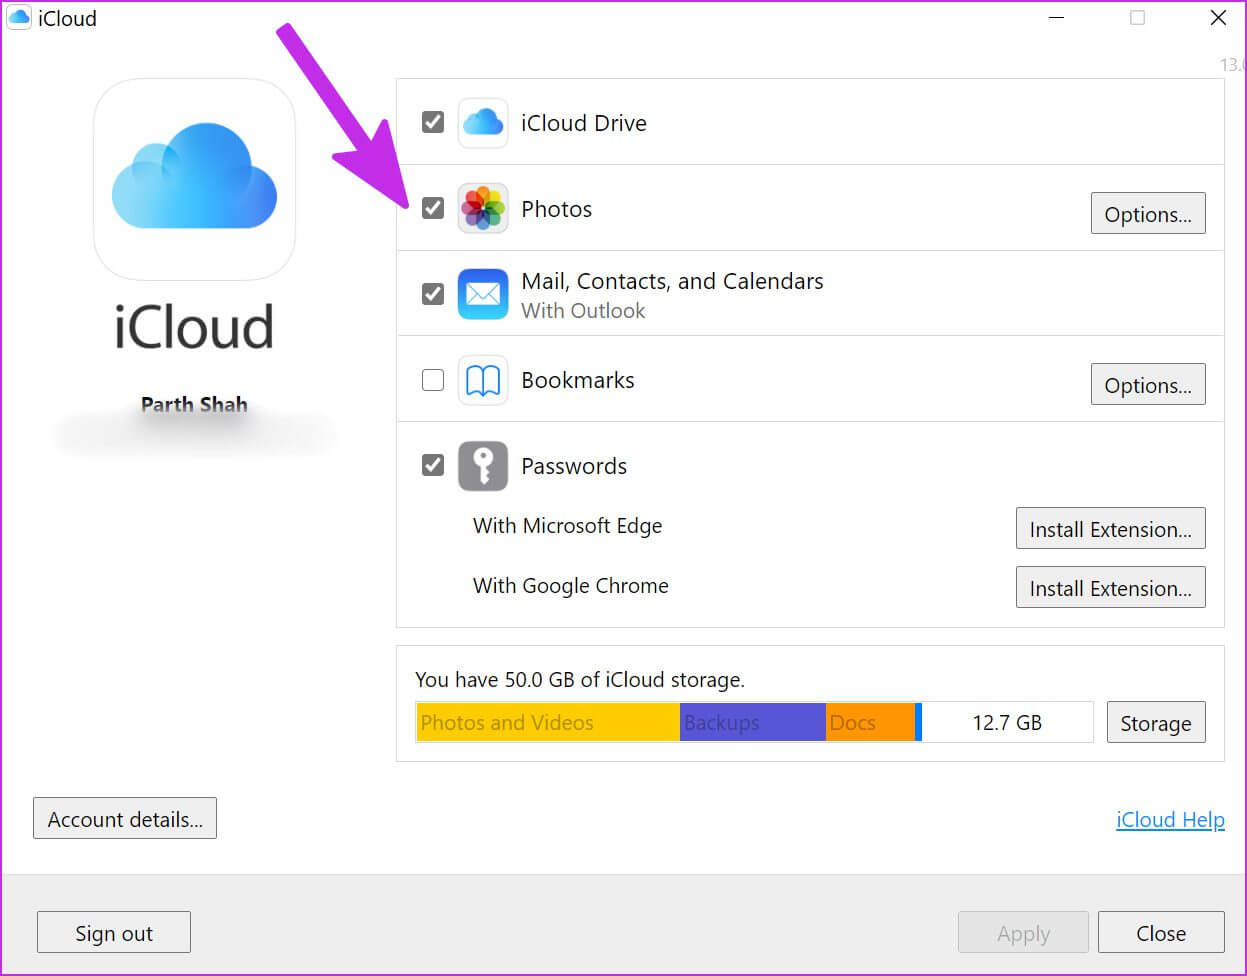
Task: Click the Bookmarks label
Action: (578, 380)
